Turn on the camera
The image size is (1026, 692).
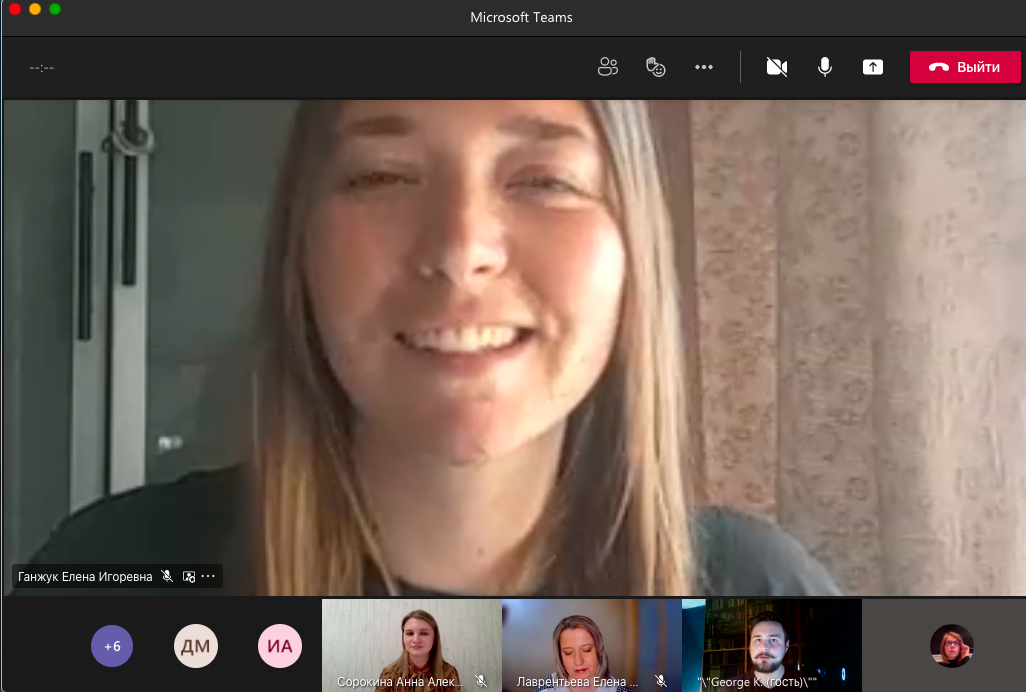pos(776,67)
